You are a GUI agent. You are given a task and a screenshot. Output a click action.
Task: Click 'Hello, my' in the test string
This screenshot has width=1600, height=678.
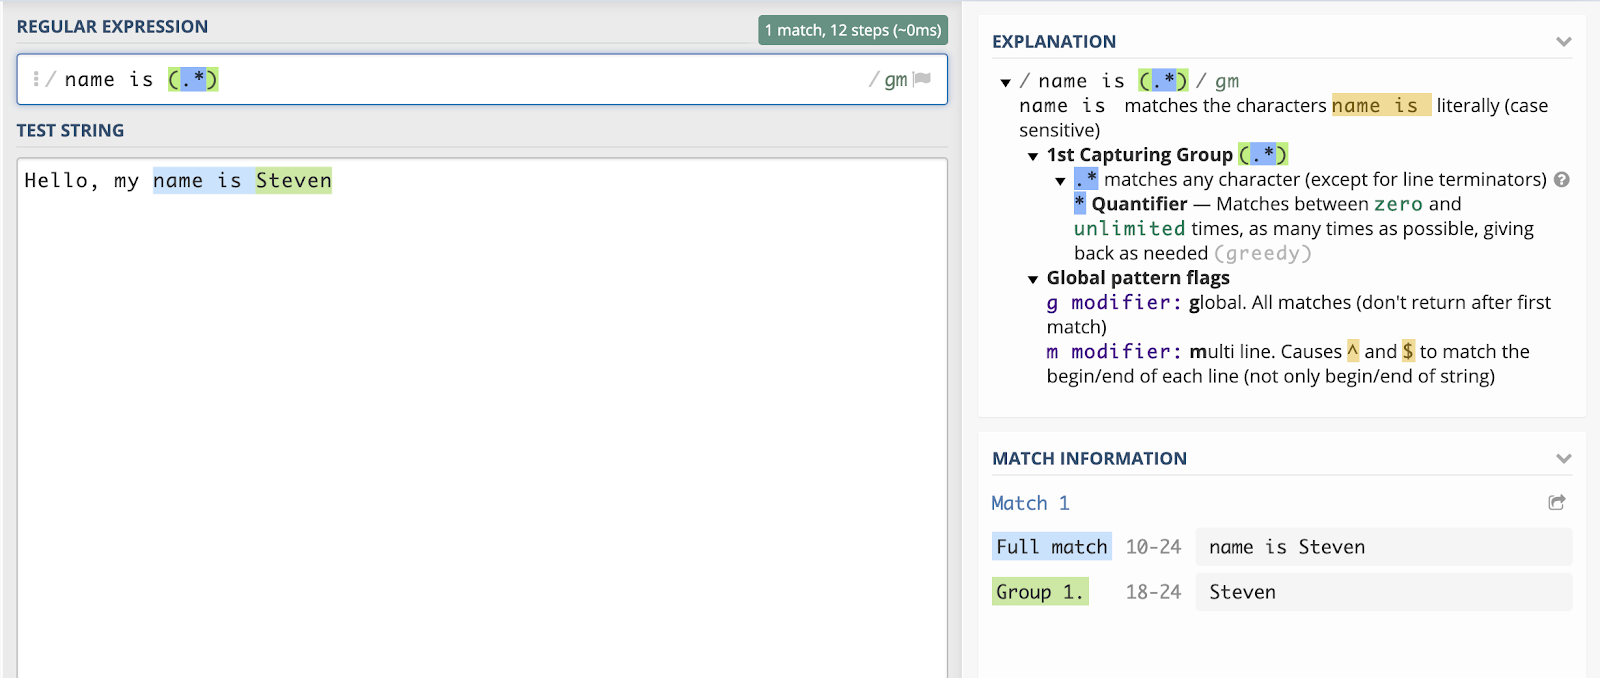point(82,181)
